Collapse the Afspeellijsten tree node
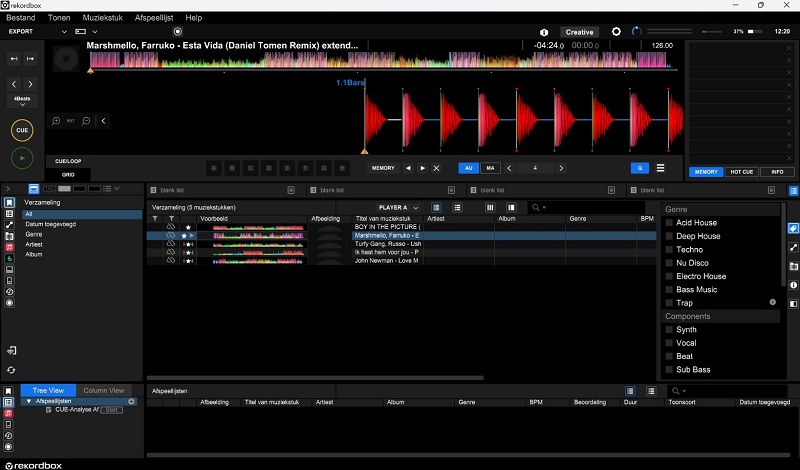Viewport: 800px width, 470px height. (29, 402)
